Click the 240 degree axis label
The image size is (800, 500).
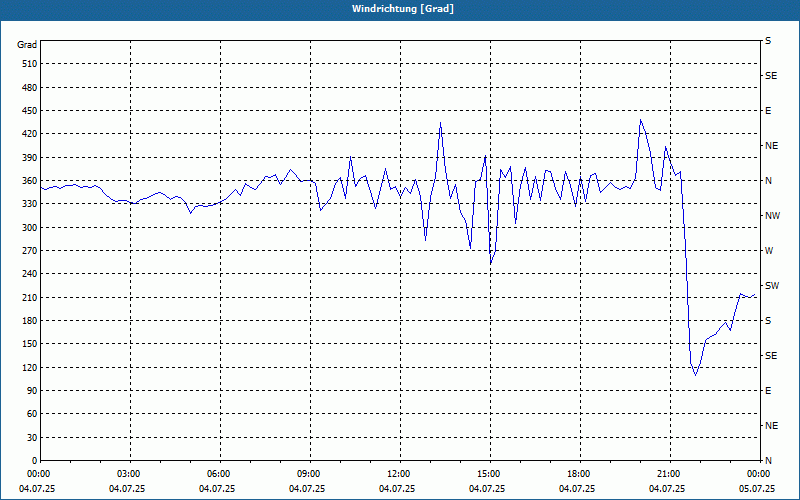(29, 274)
